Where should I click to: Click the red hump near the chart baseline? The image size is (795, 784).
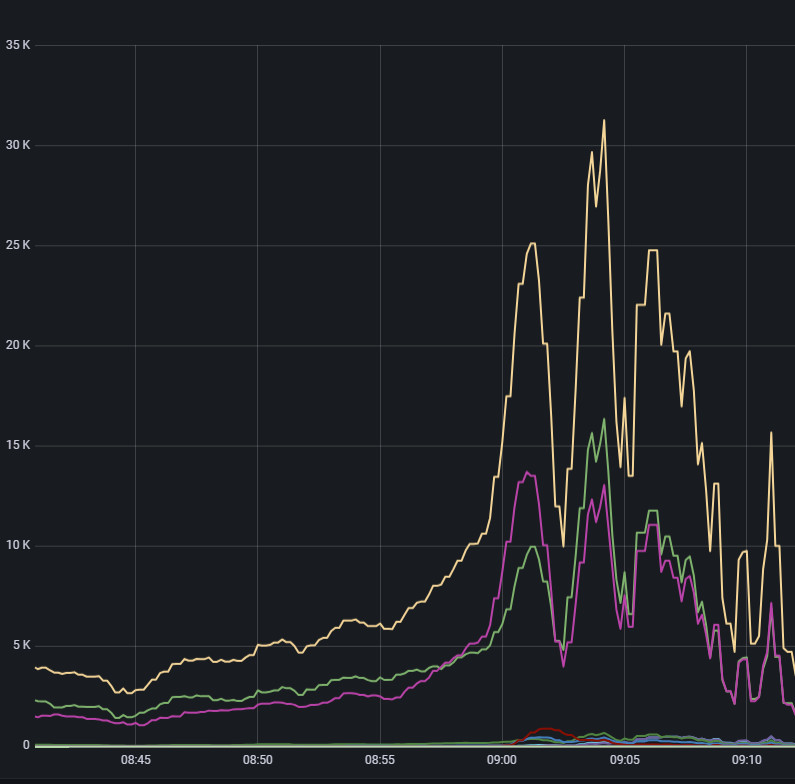tap(545, 729)
